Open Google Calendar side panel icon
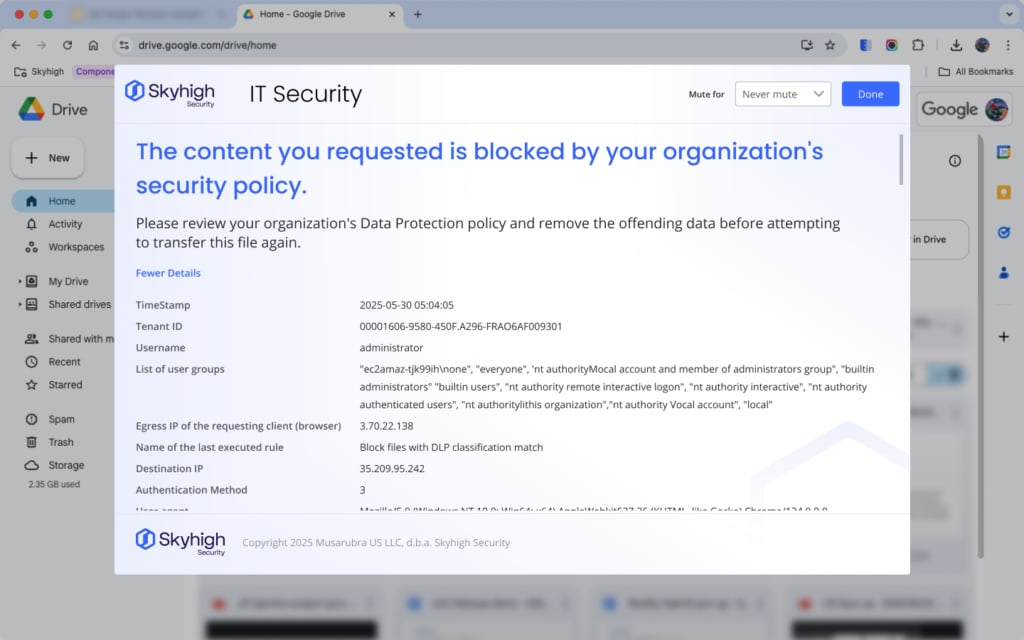The image size is (1024, 640). 1004,153
